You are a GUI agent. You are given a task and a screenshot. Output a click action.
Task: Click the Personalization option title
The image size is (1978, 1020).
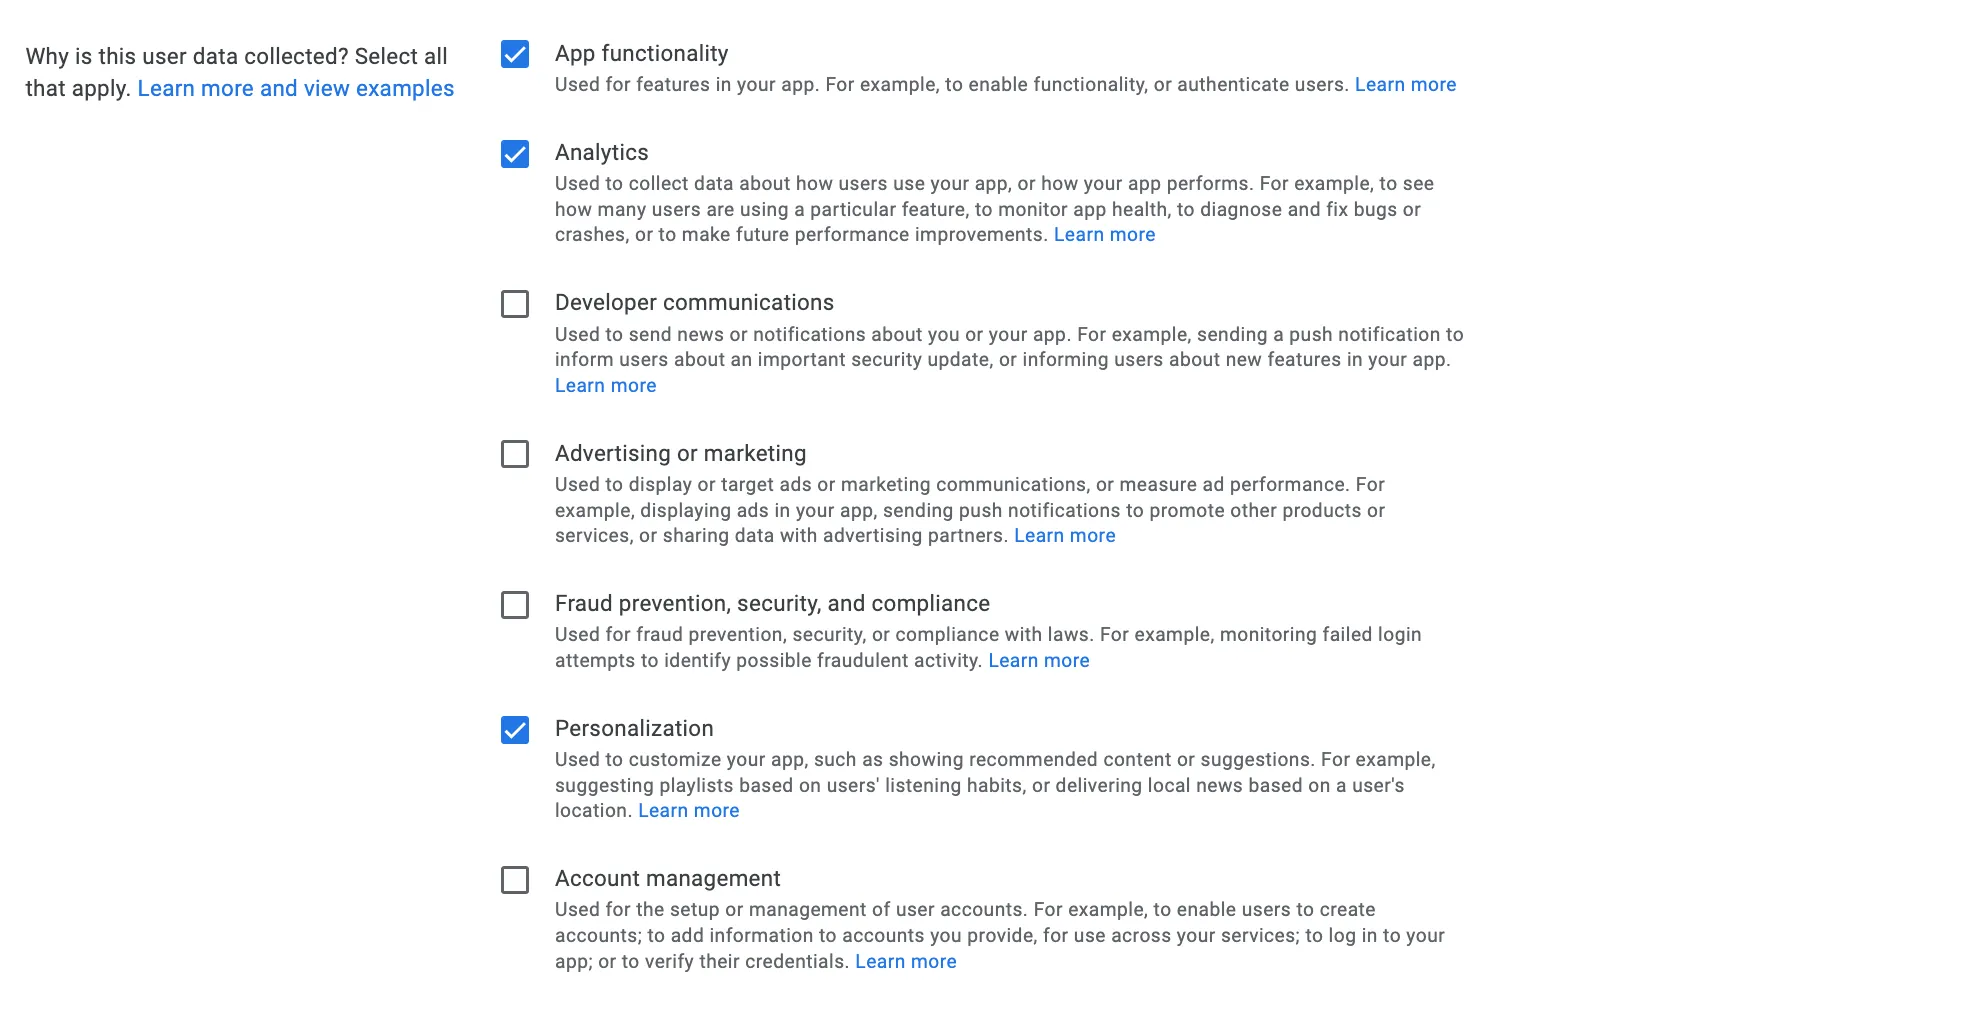pos(634,729)
